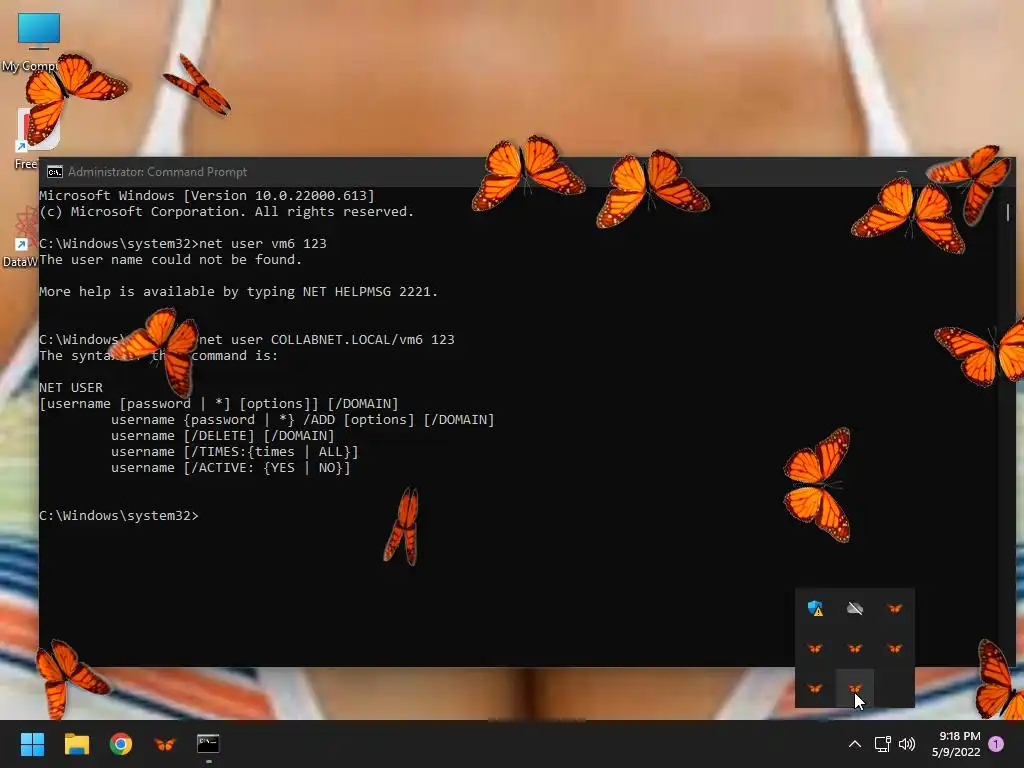Open Windows Security icon in tray overflow
This screenshot has width=1024, height=768.
(x=815, y=609)
